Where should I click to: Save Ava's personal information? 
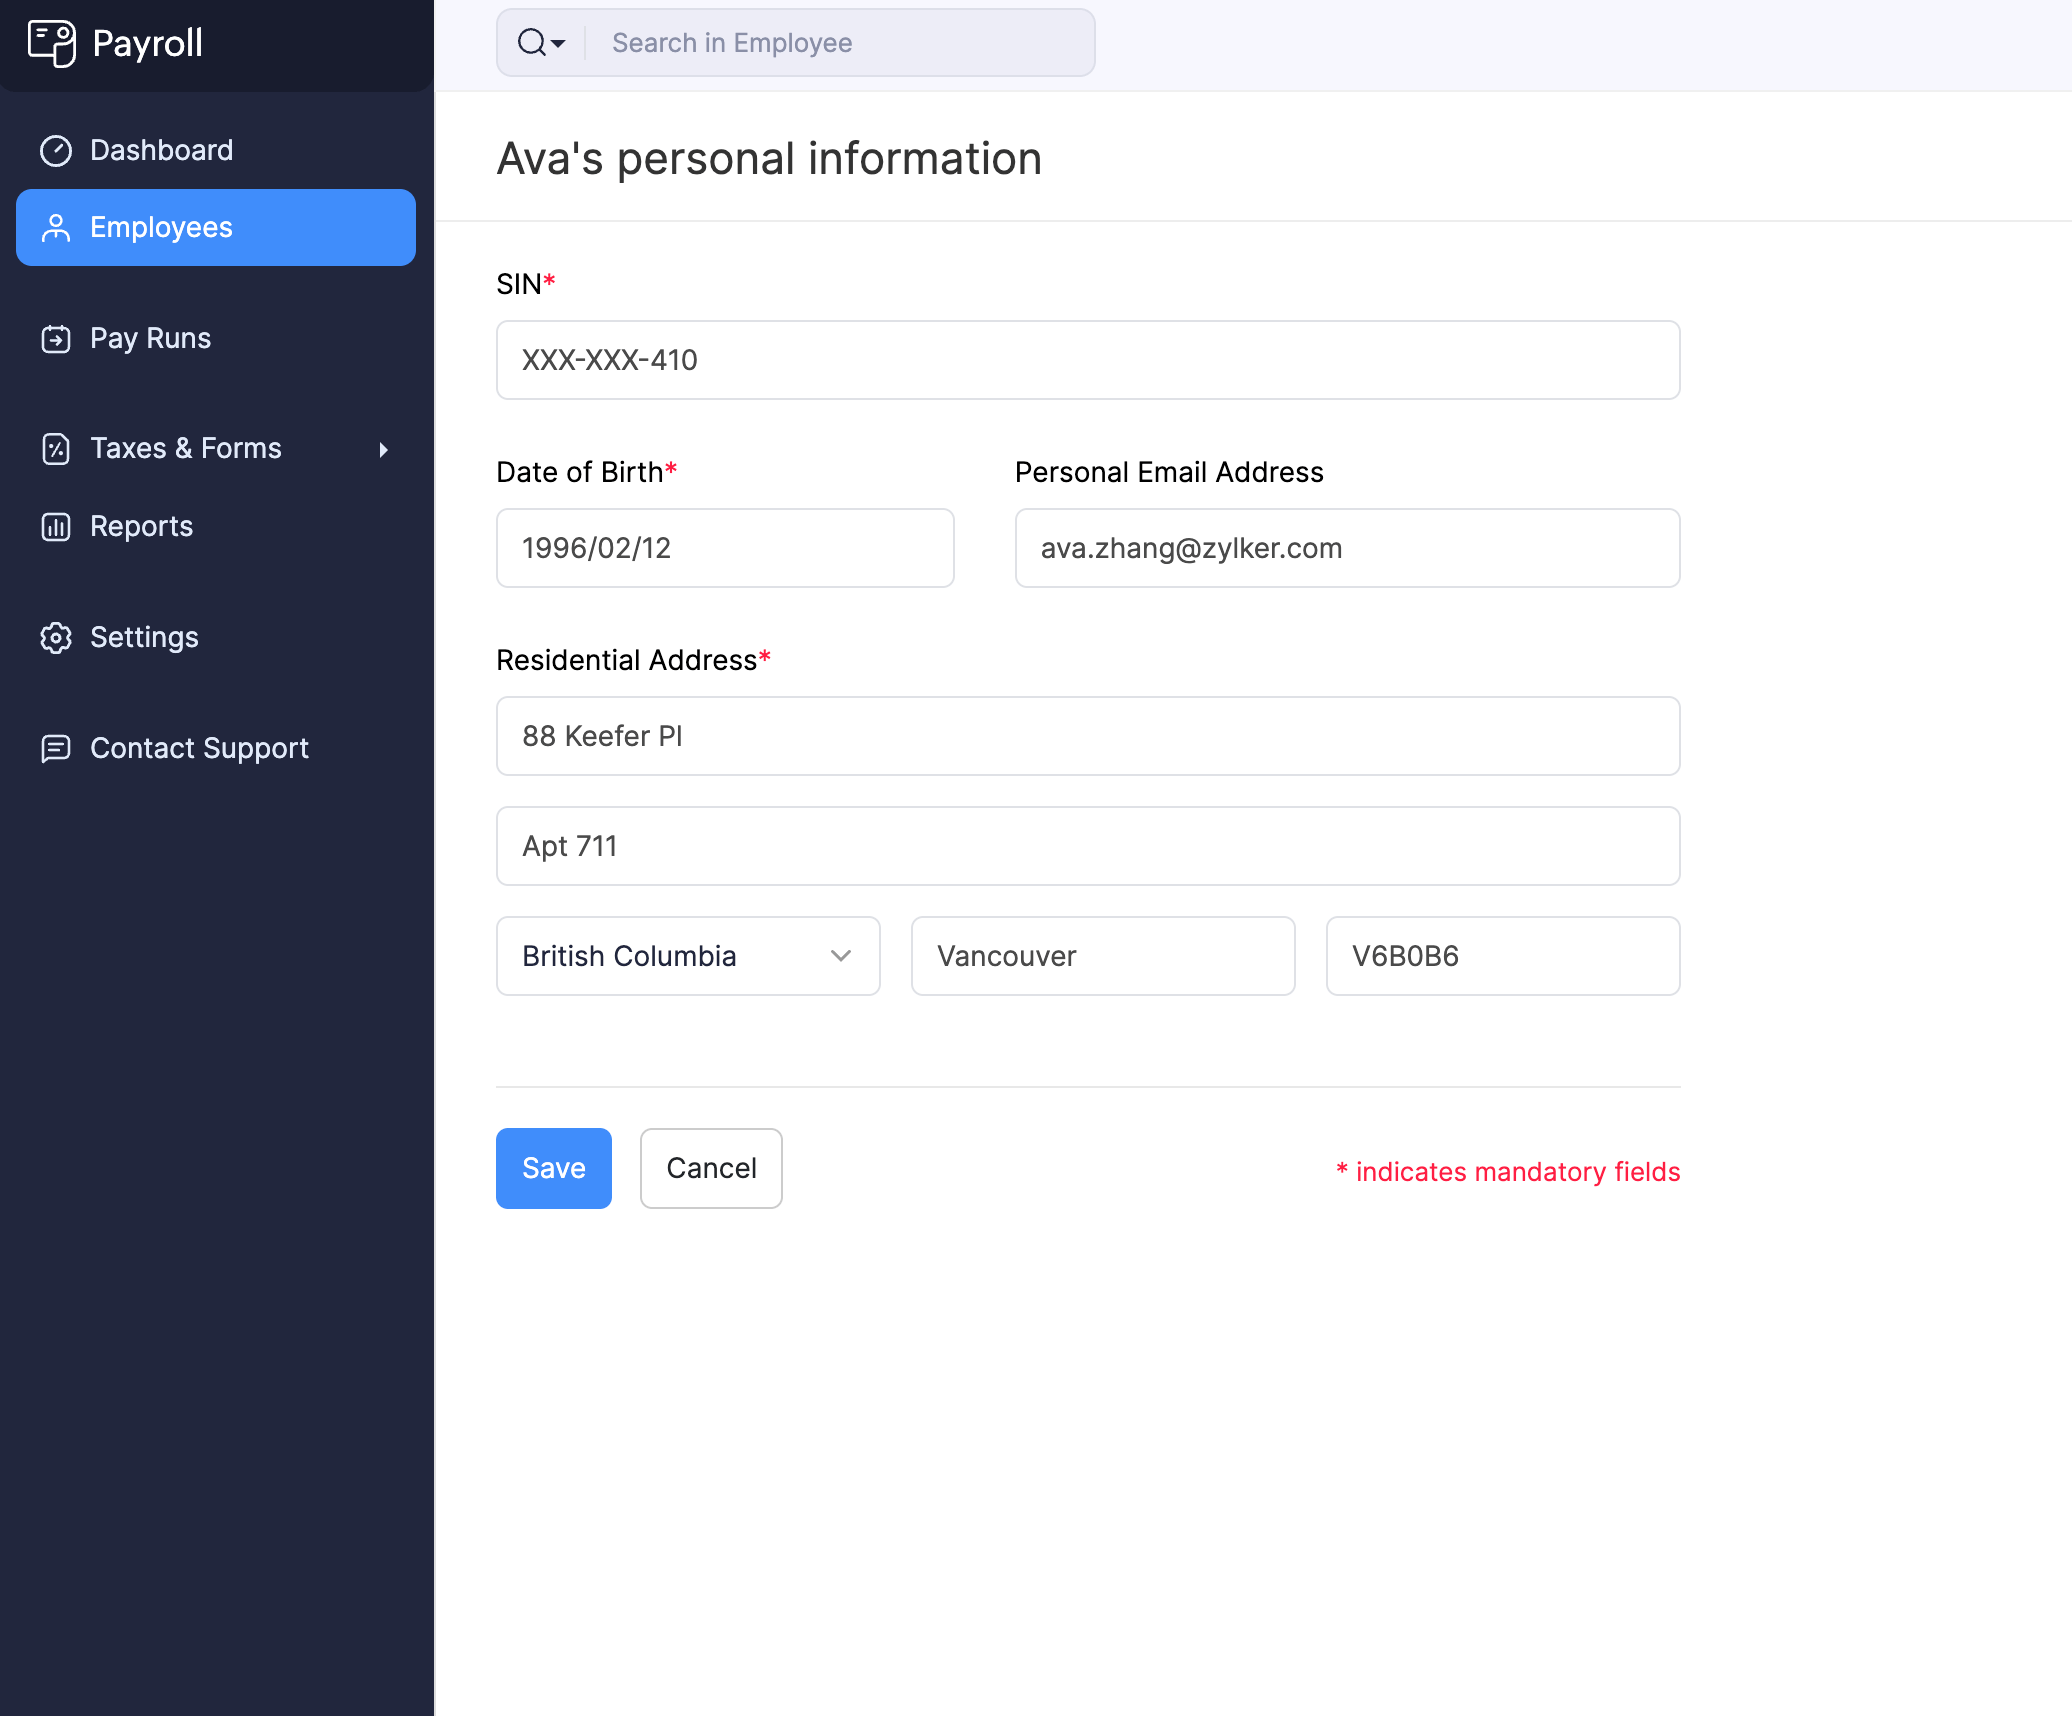(553, 1168)
